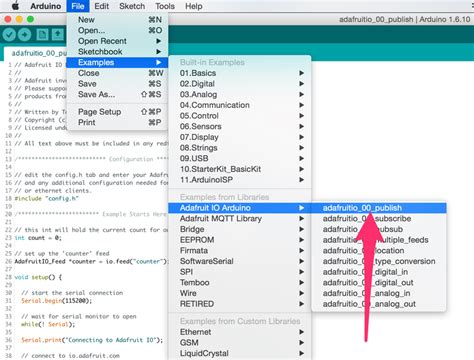Expand the LiquidCrystal library examples
Image resolution: width=474 pixels, height=360 pixels.
click(x=240, y=353)
